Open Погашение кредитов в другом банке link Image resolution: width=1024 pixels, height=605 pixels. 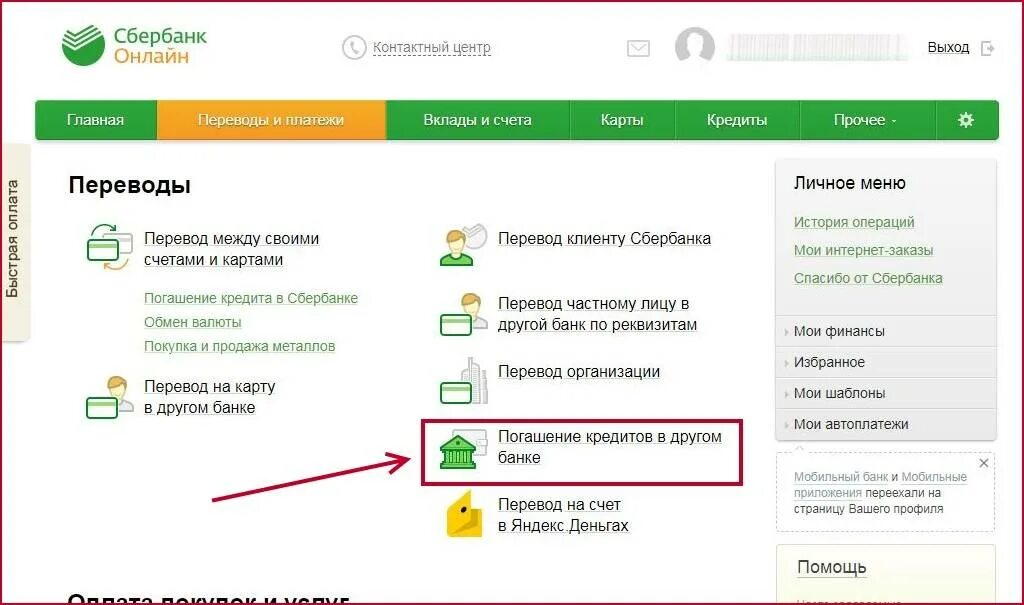(609, 447)
